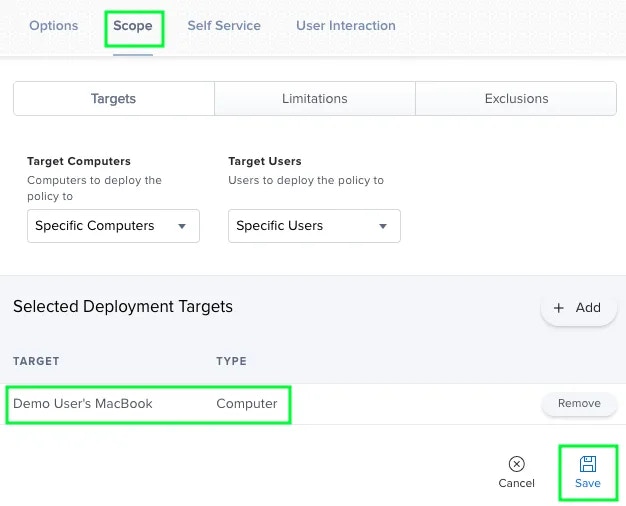Click the Target Users label
The width and height of the screenshot is (626, 506).
[x=265, y=161]
